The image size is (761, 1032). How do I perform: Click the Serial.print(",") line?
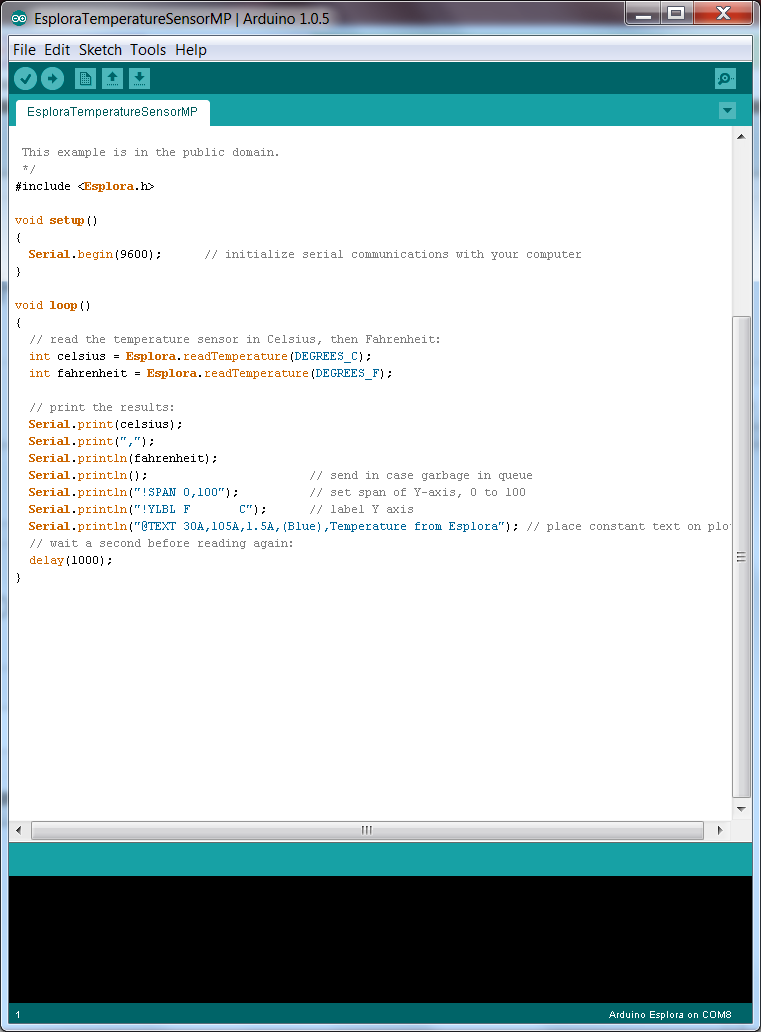(92, 442)
